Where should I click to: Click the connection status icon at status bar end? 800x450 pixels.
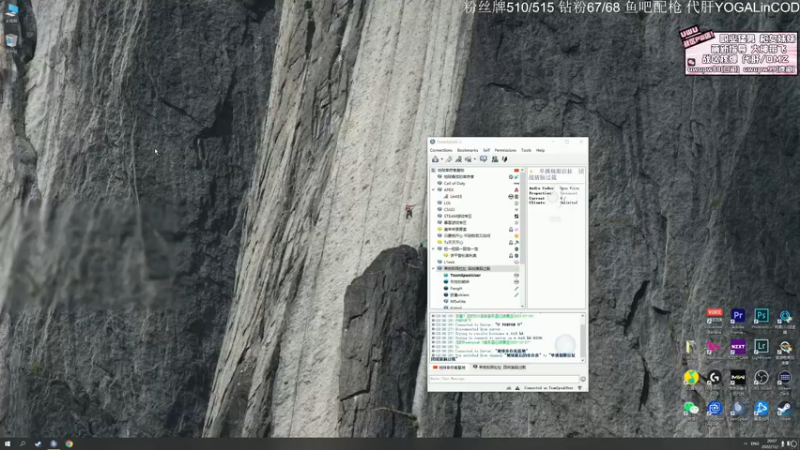point(580,388)
